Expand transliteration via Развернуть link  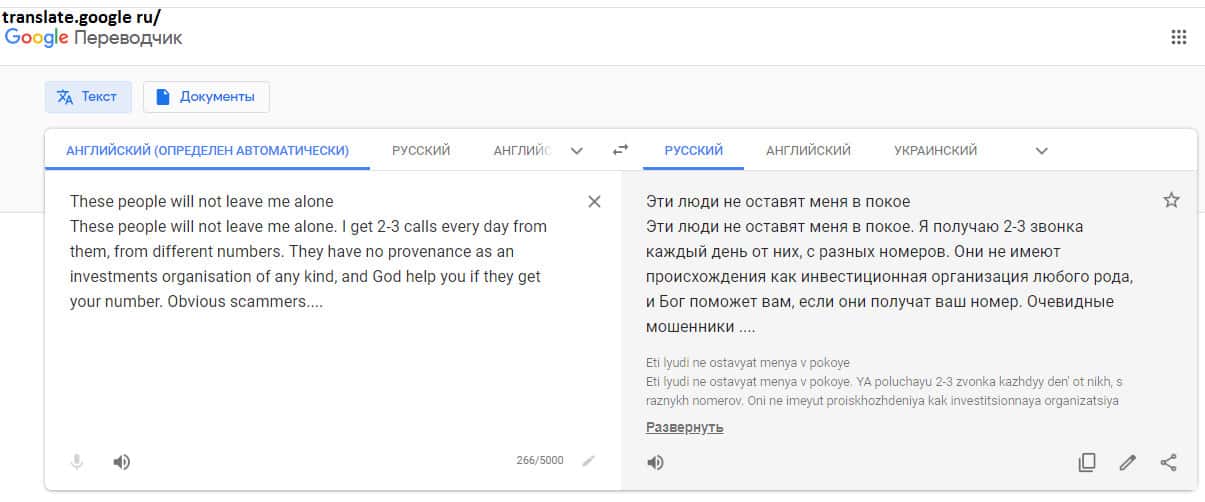(x=684, y=428)
